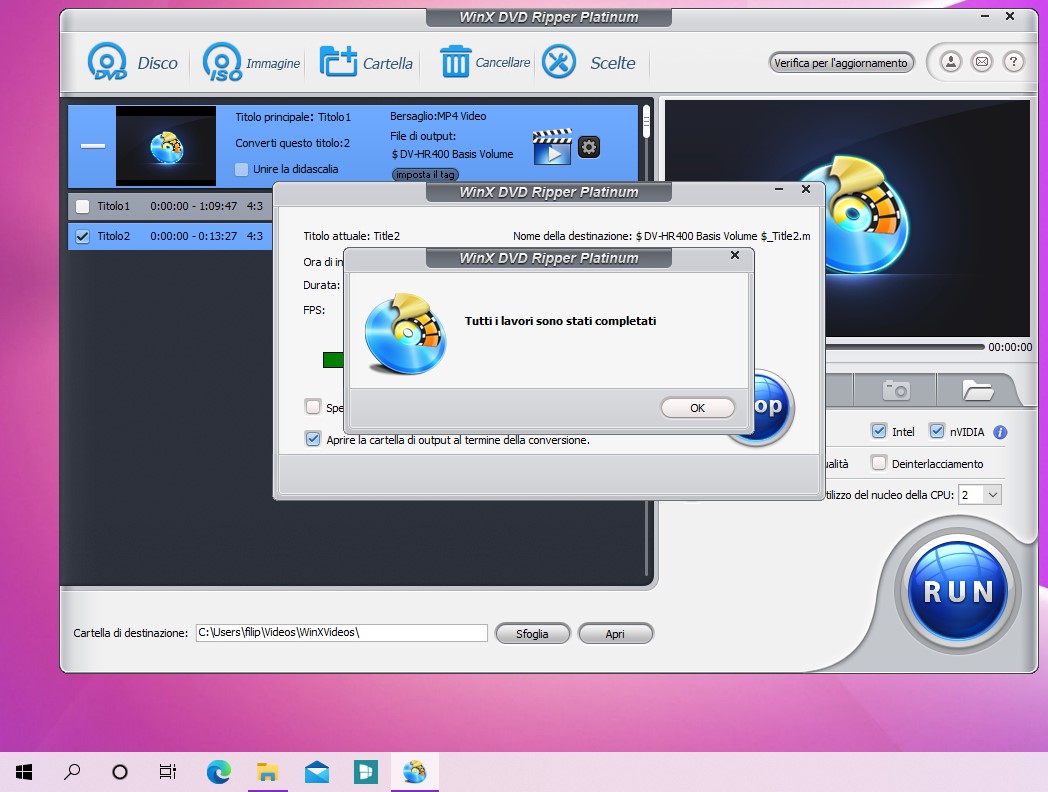Close the conversion progress window

(806, 189)
